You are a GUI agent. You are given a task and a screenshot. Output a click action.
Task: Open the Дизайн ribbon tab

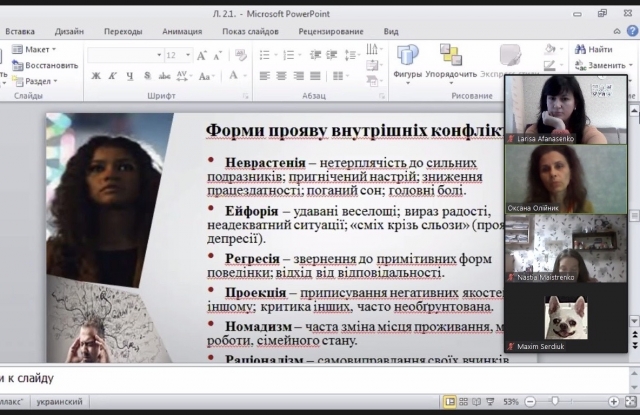[69, 31]
